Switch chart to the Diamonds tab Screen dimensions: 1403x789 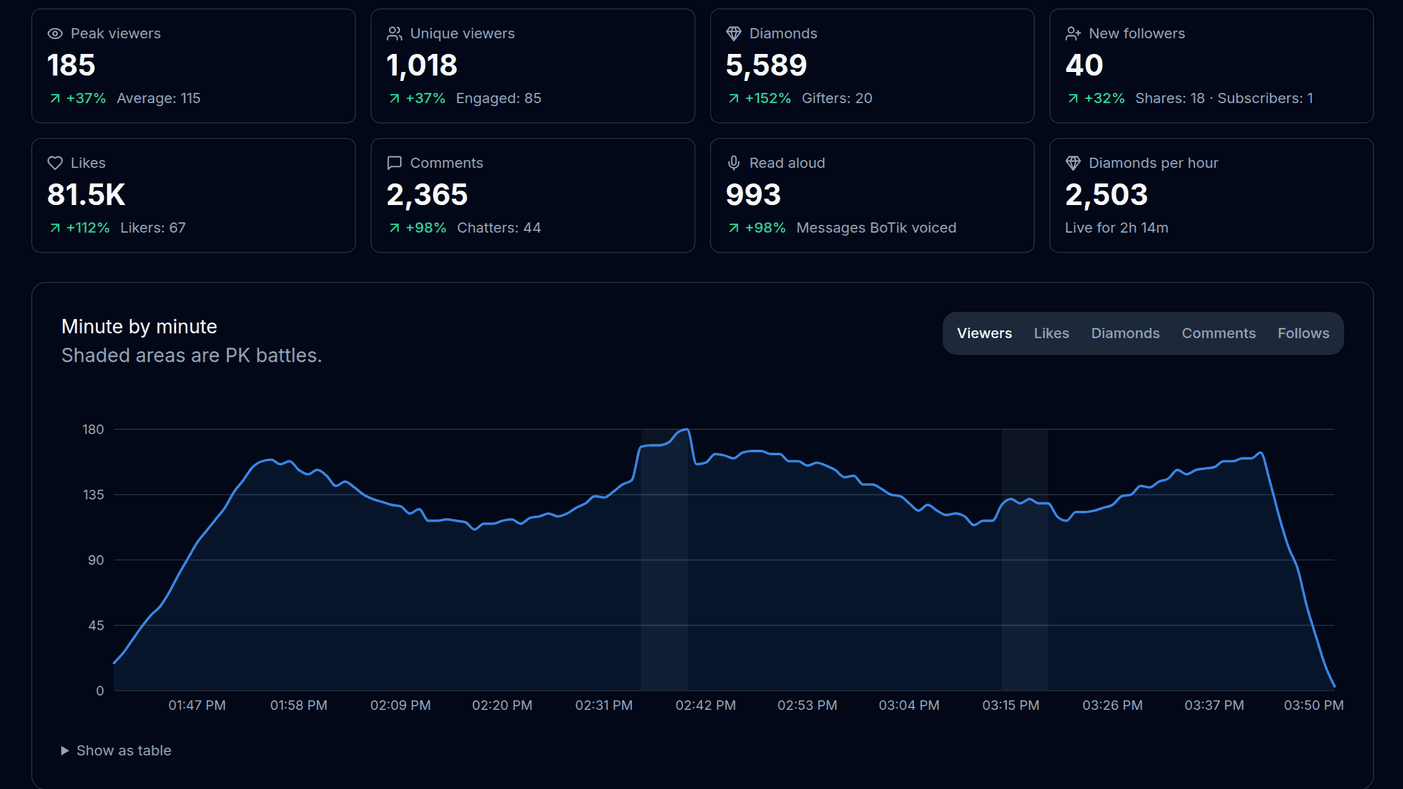(1125, 334)
